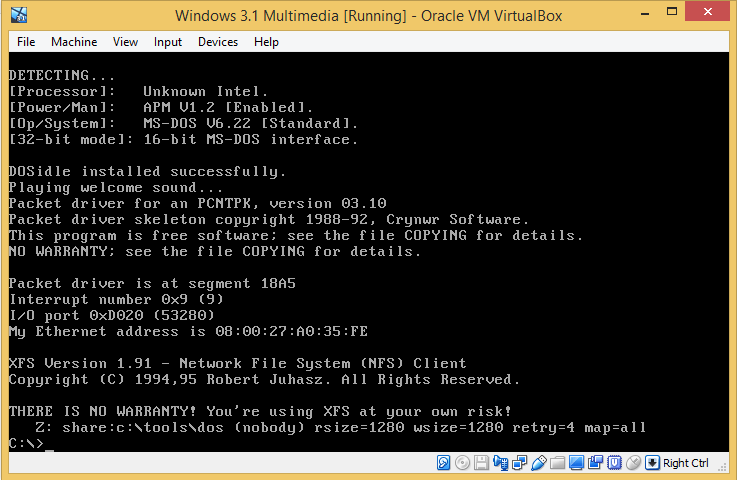The image size is (737, 480).
Task: Open the Help menu
Action: pyautogui.click(x=266, y=42)
